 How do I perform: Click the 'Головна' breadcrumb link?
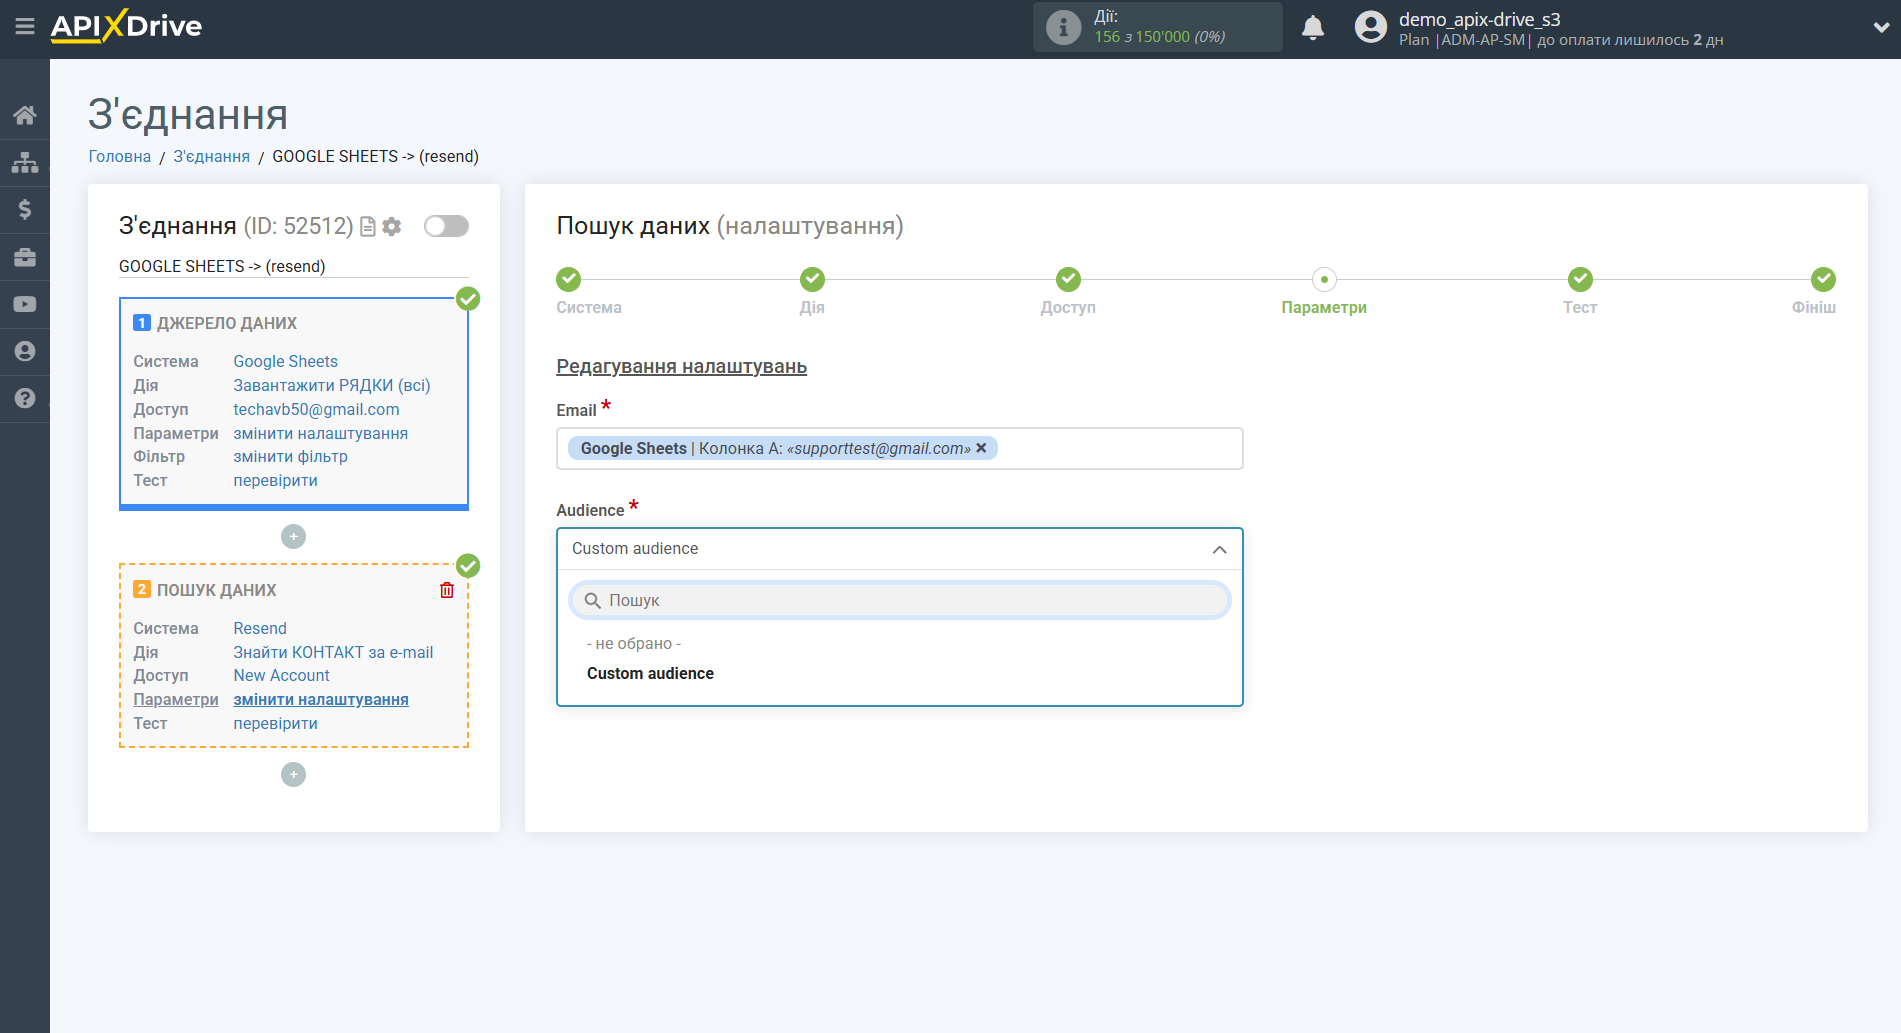[x=119, y=156]
